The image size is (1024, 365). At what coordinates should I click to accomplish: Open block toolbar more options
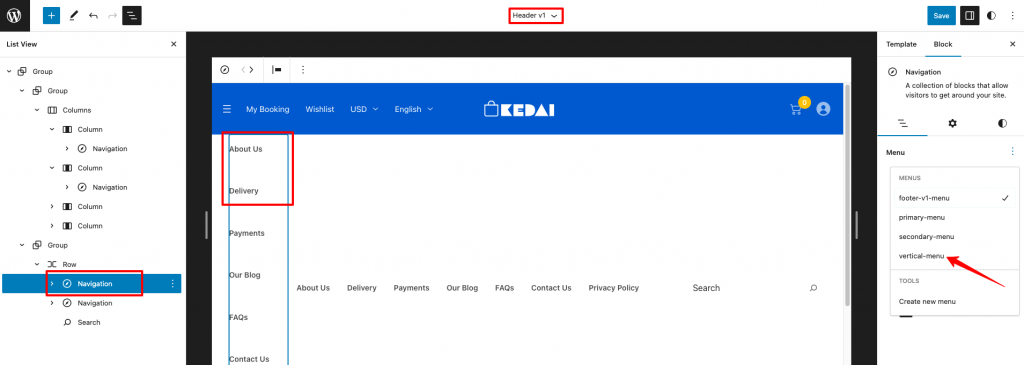point(302,70)
